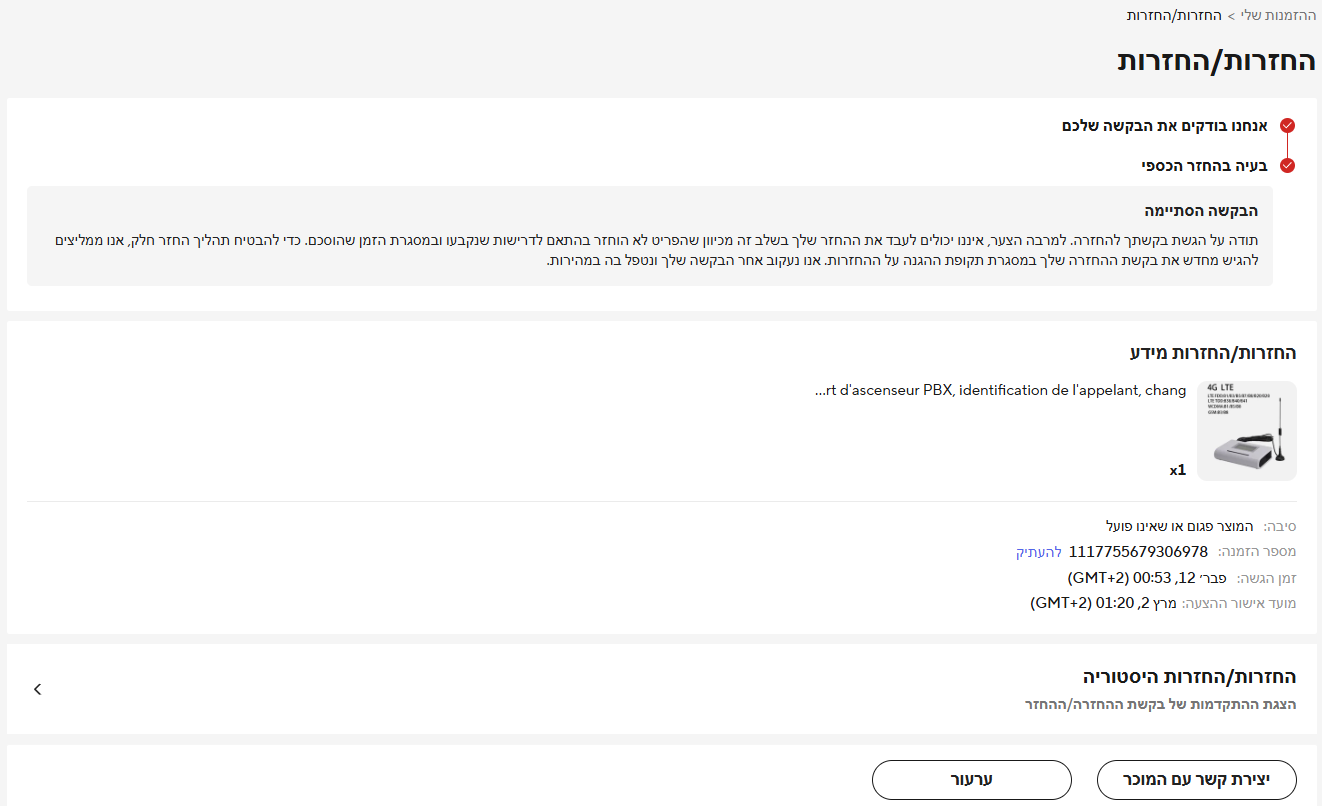The image size is (1322, 806).
Task: Click the x1 quantity label
Action: tap(1177, 470)
